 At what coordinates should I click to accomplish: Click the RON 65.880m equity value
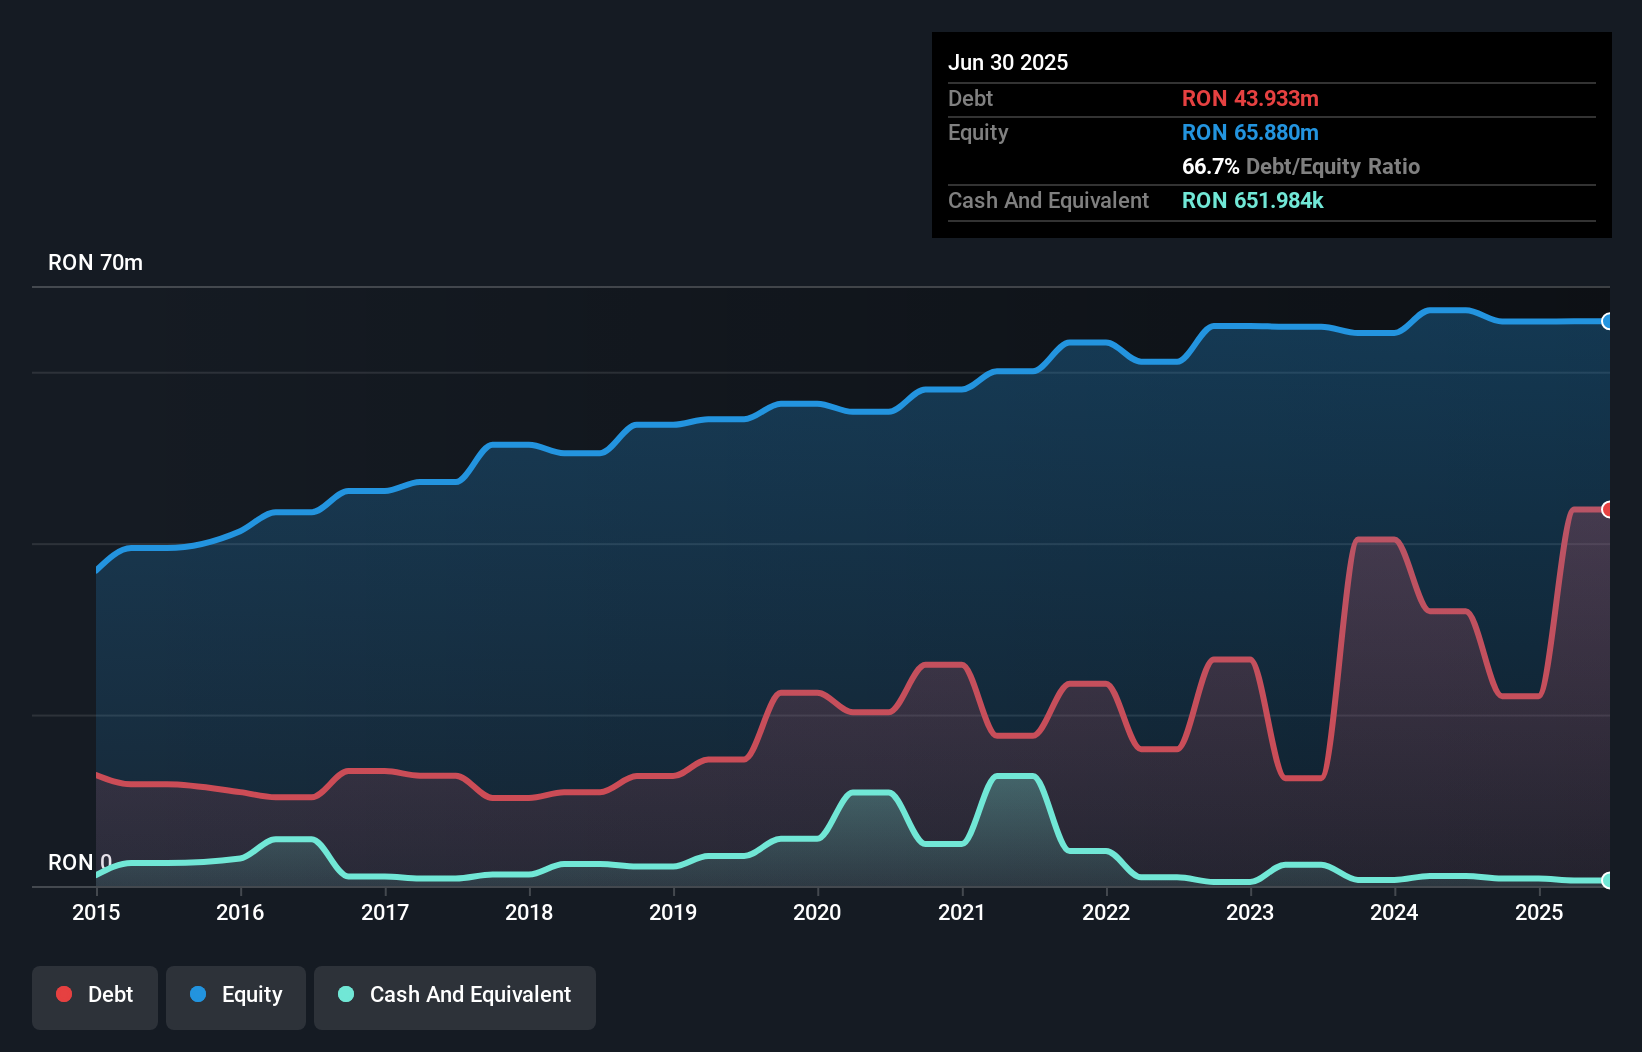pos(1250,132)
